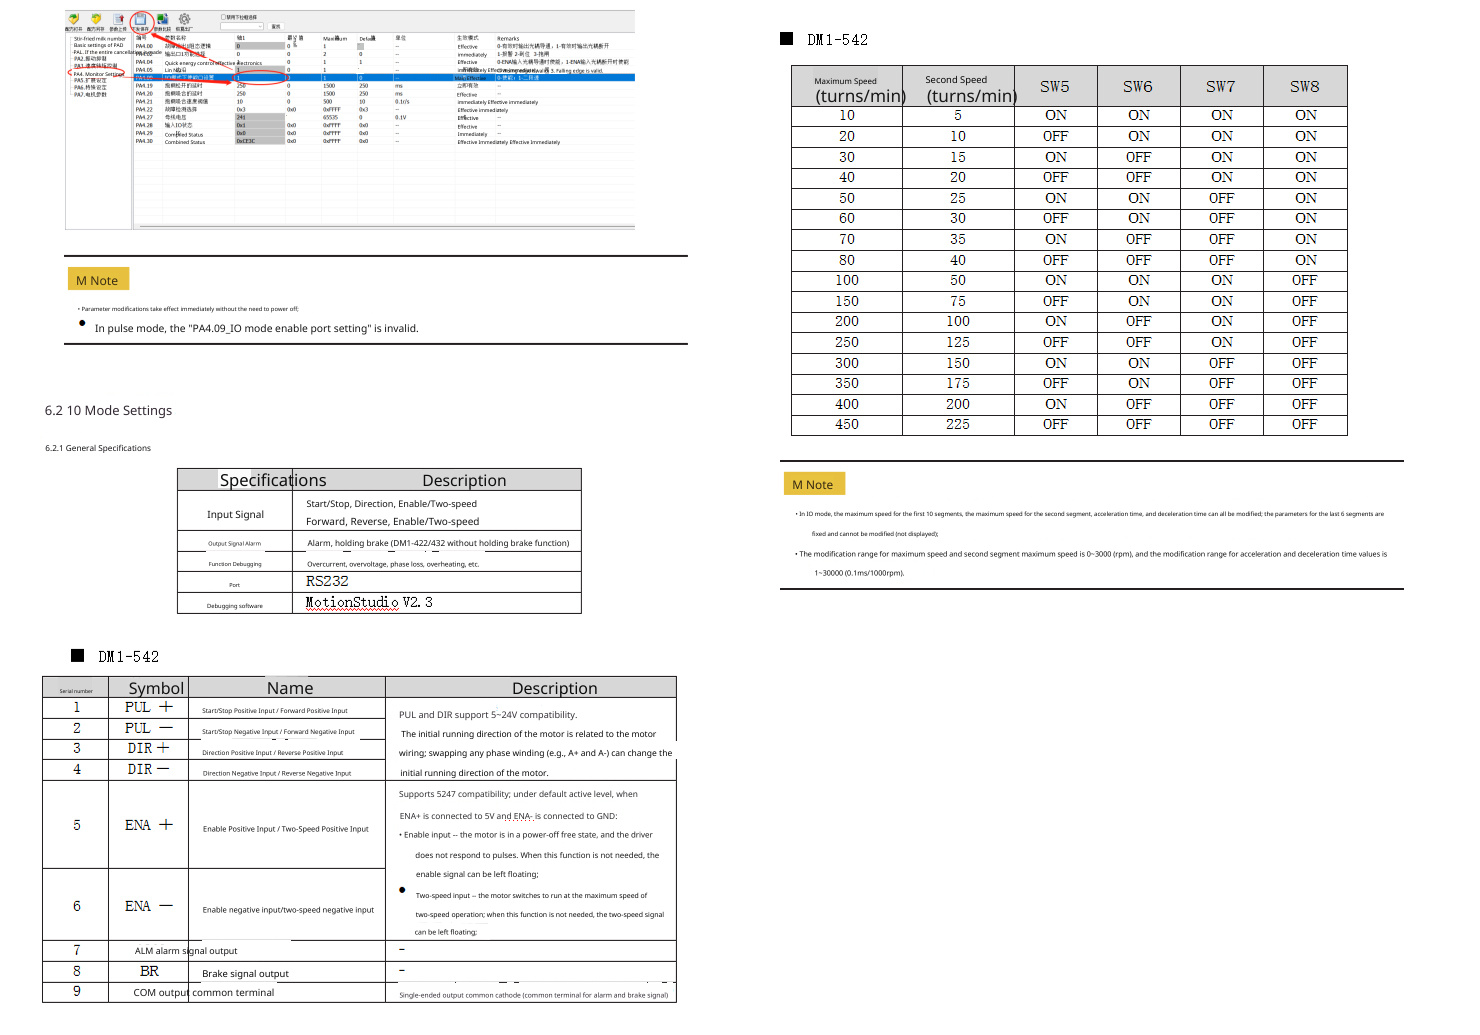Click the second yellow folder toolbar icon
Screen dimensions: 1480x1035
[96, 19]
